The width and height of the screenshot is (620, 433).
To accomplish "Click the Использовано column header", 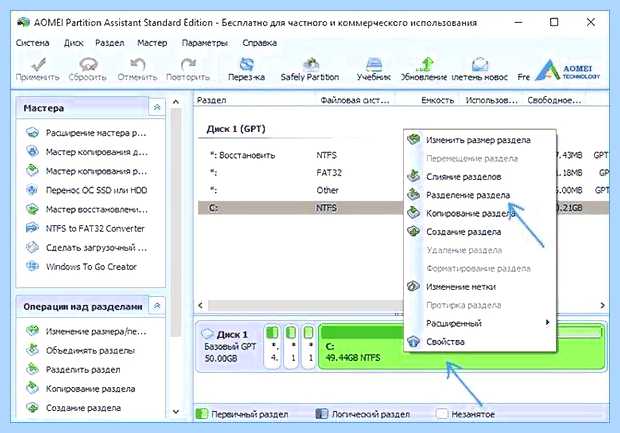I will click(491, 100).
